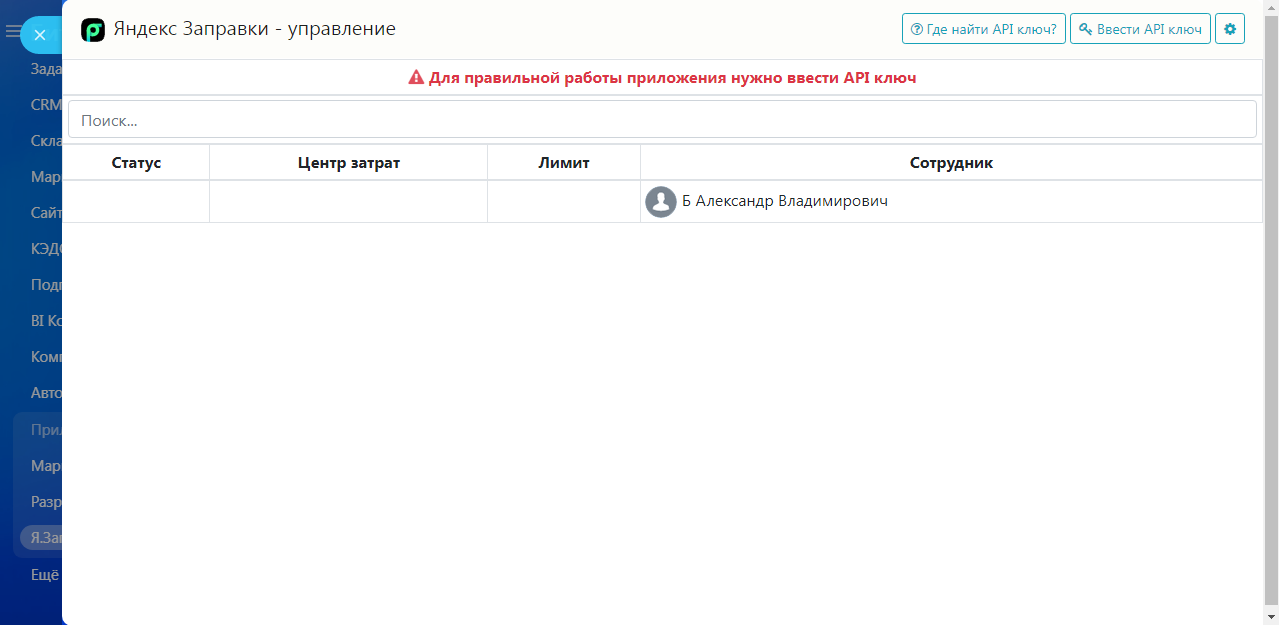Close the panel with the blue X

tap(40, 35)
